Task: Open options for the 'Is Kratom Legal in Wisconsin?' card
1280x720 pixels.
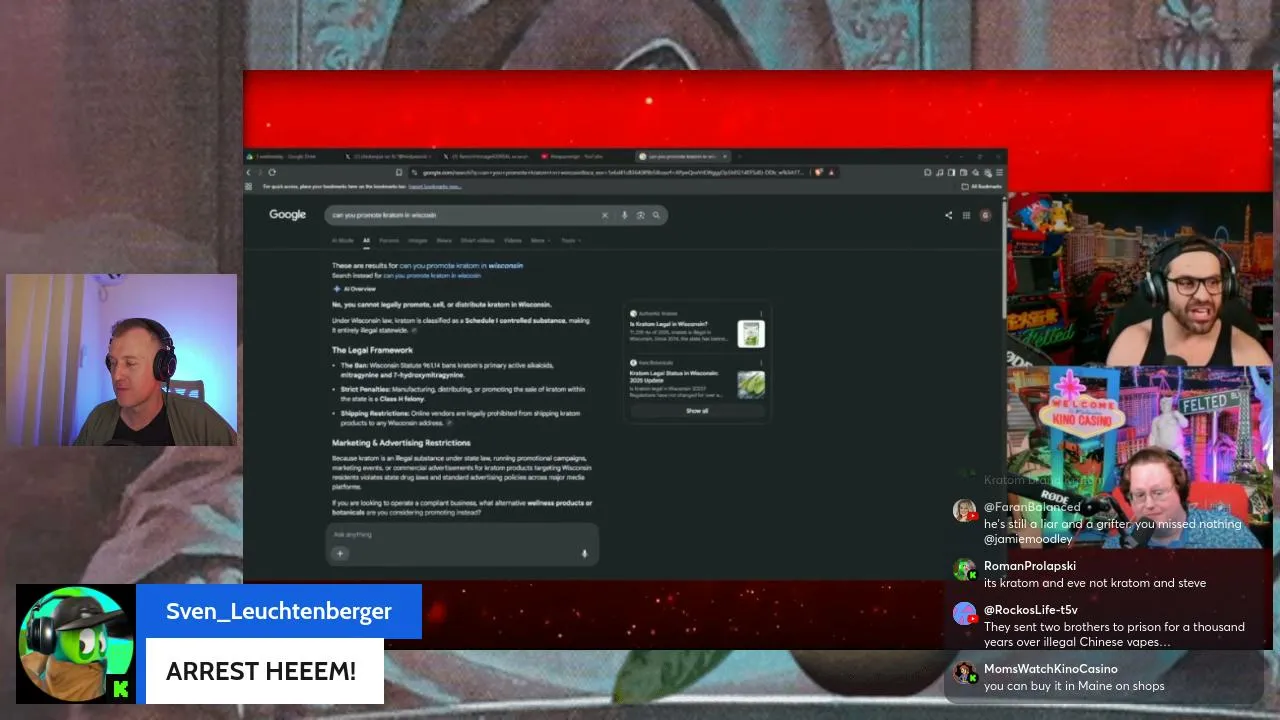Action: pos(760,313)
